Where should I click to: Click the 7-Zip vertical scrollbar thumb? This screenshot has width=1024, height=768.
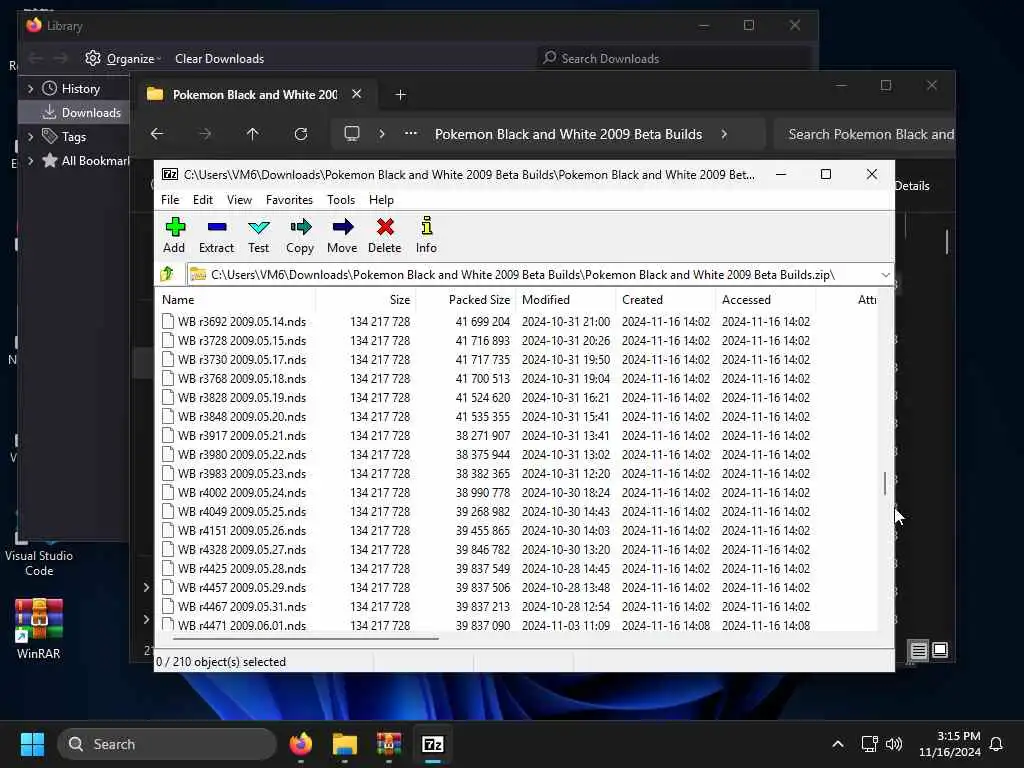tap(885, 484)
